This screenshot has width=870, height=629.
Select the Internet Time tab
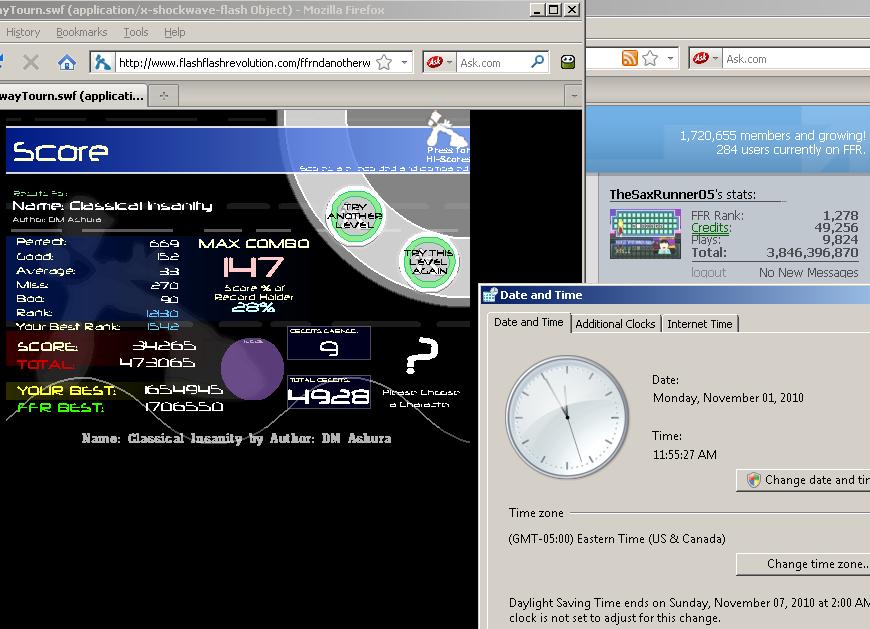point(700,324)
